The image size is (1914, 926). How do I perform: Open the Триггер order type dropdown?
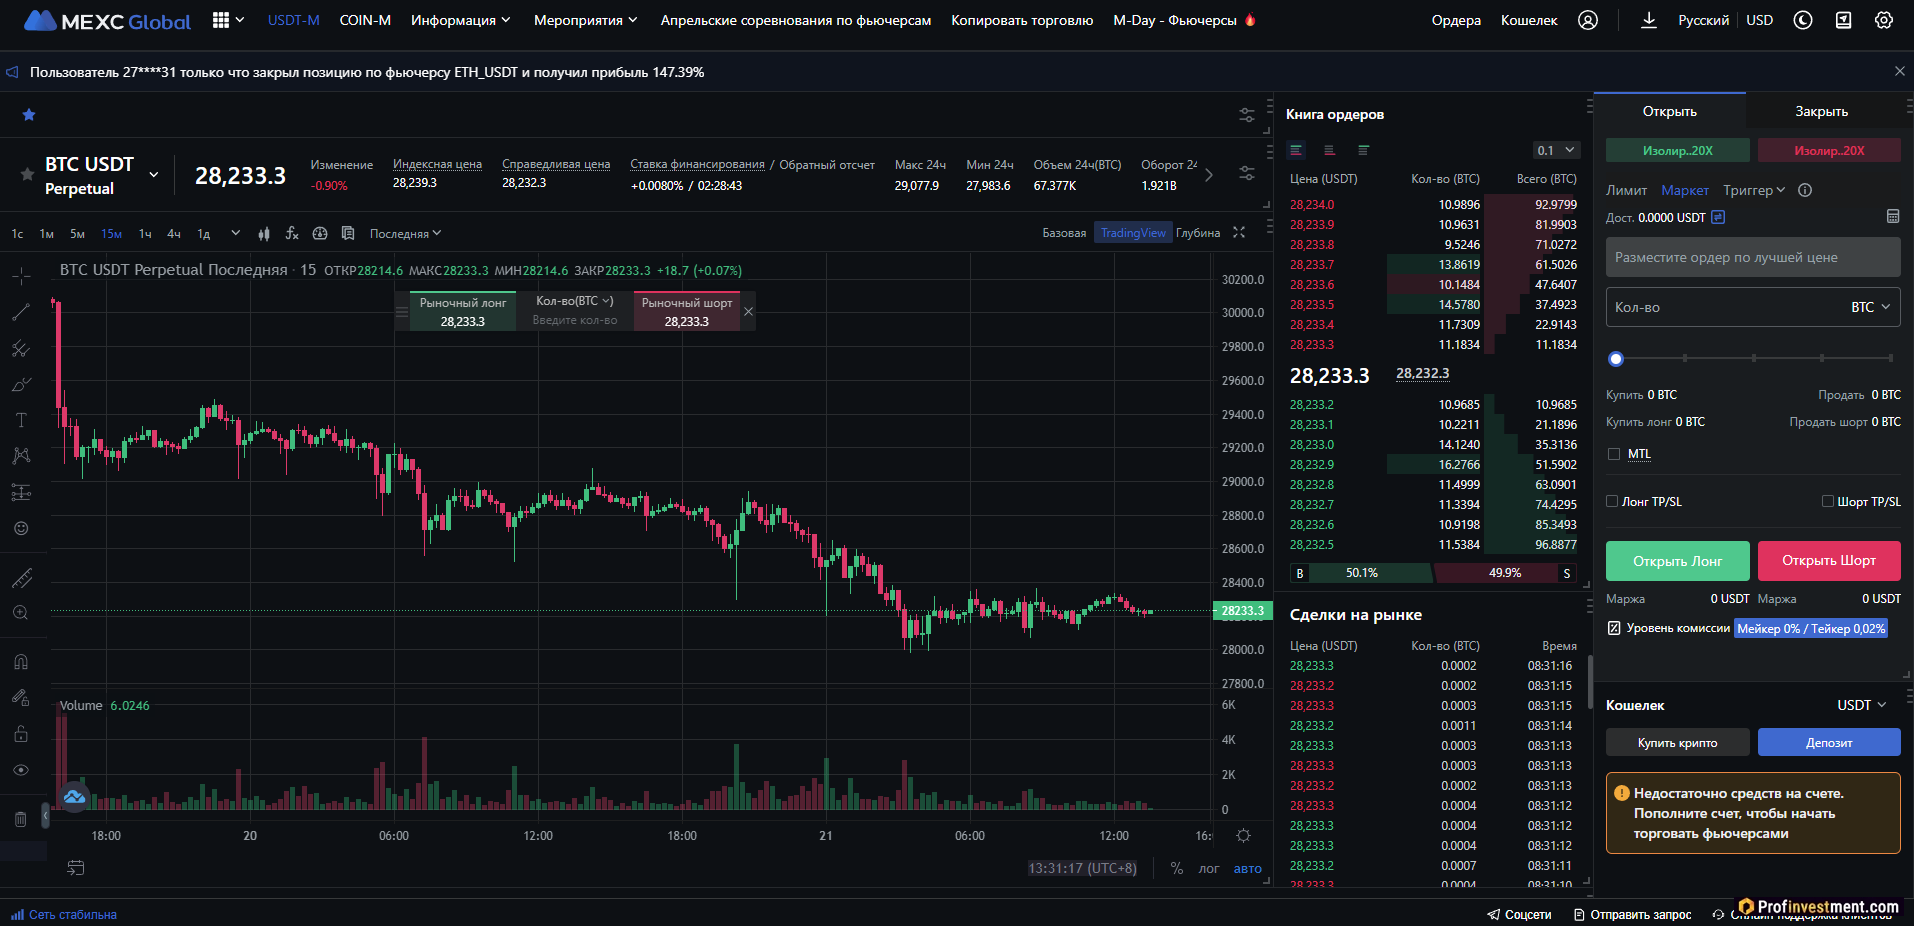[1754, 190]
